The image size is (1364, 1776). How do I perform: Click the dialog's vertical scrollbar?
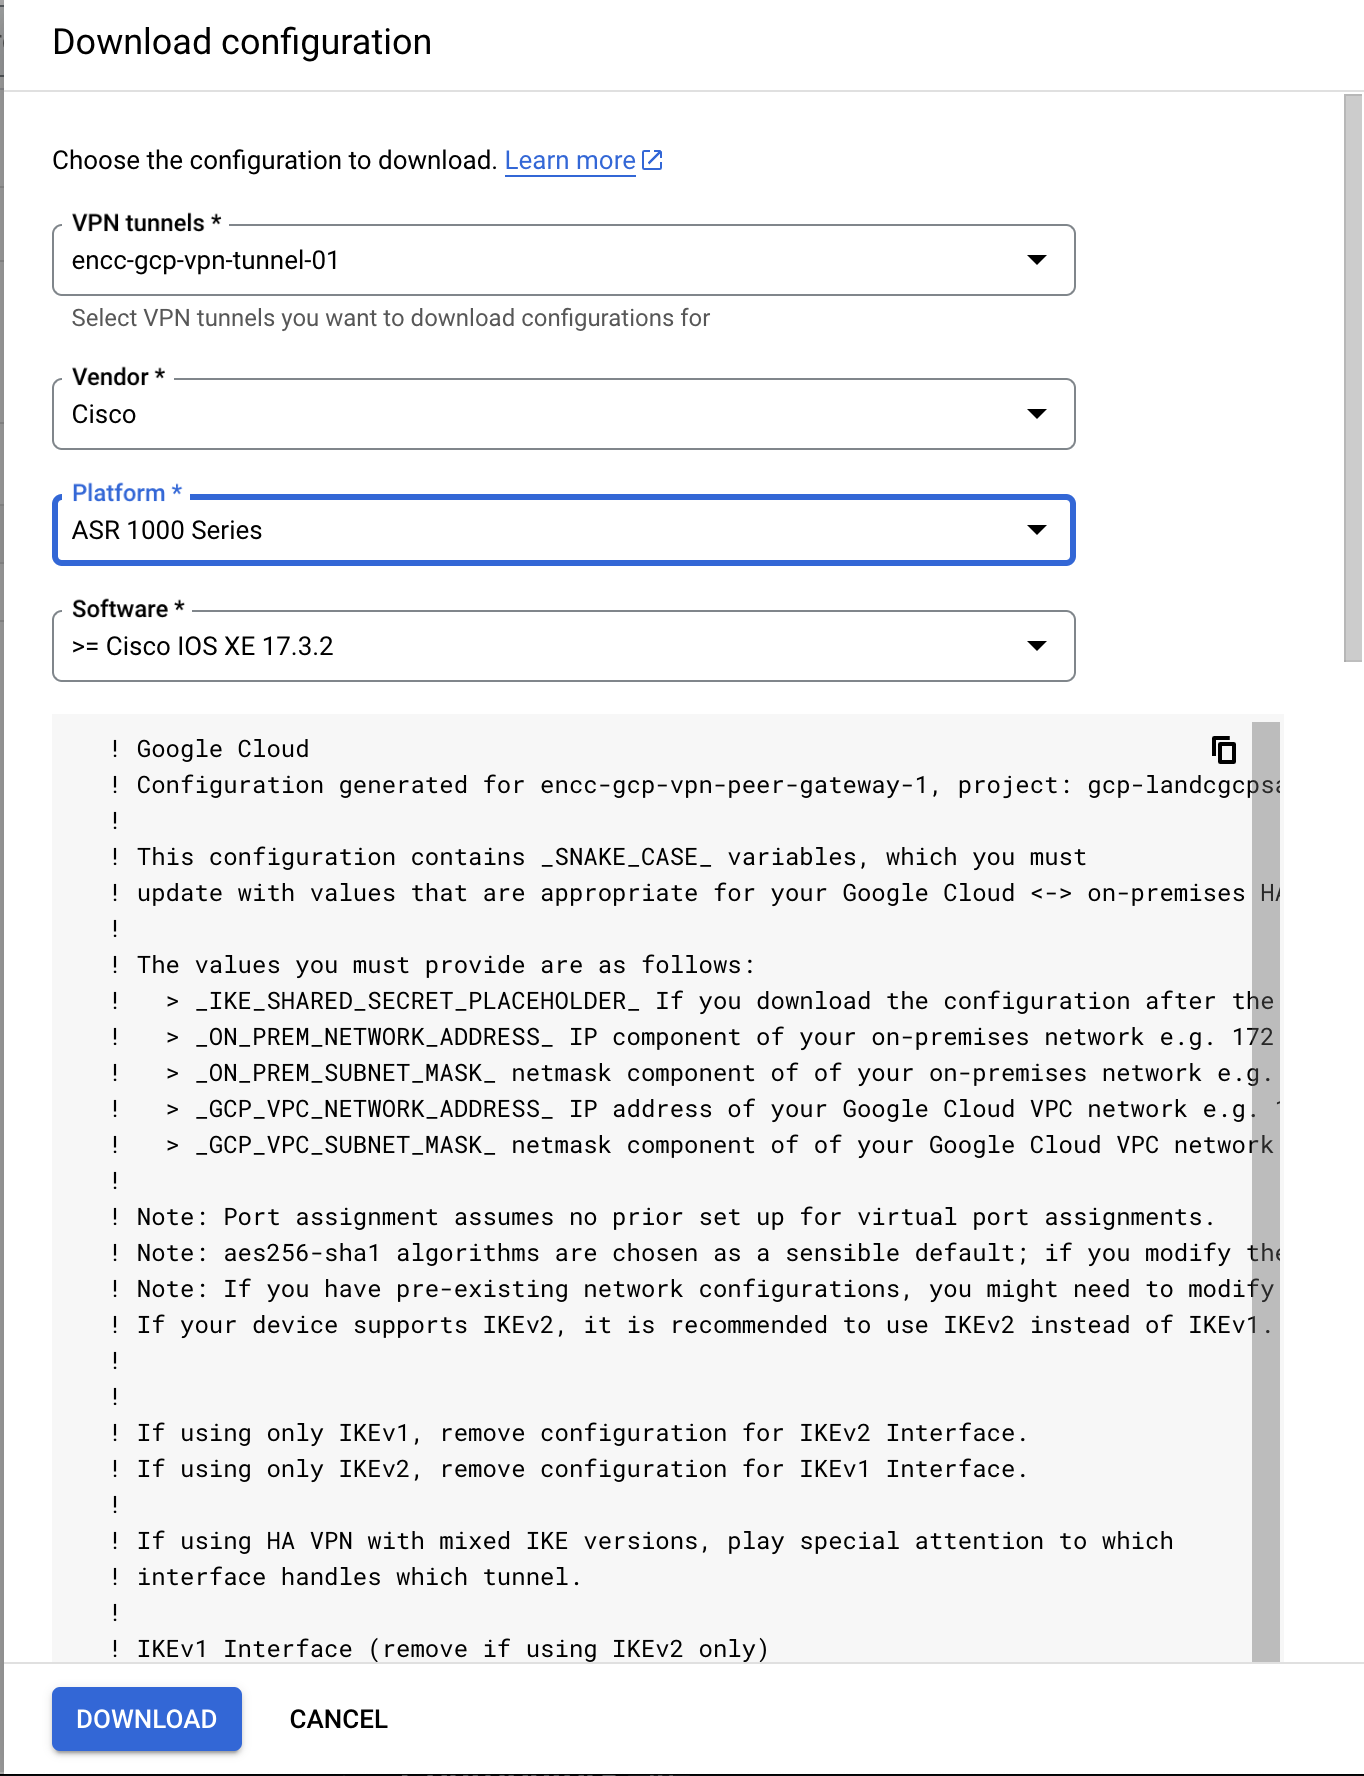(1353, 378)
